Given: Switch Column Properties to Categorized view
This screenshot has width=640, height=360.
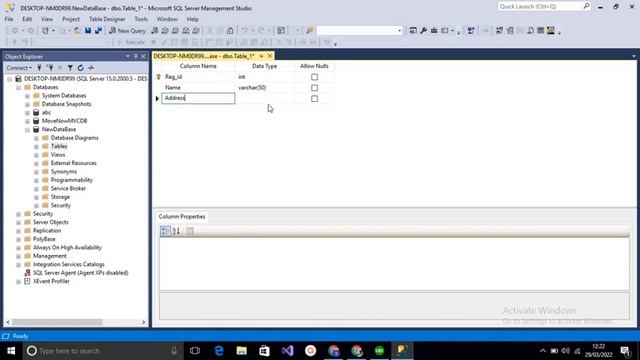Looking at the screenshot, I should coord(165,231).
